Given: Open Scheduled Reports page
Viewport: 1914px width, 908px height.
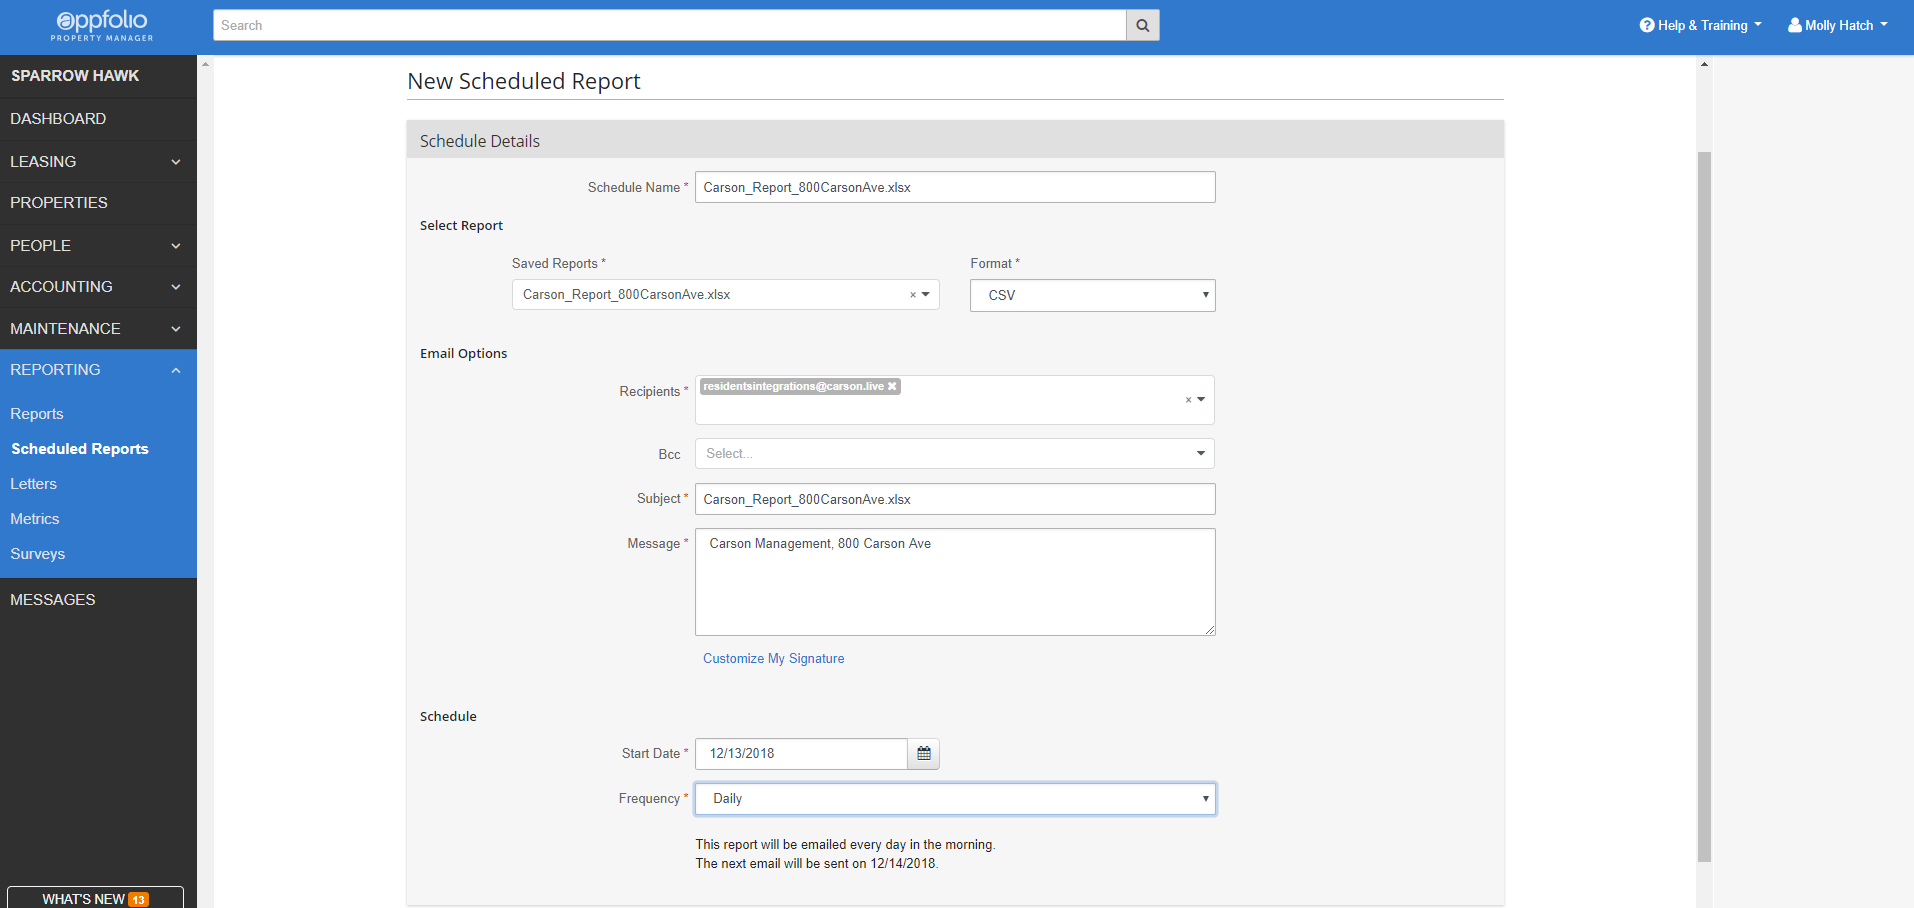Looking at the screenshot, I should [80, 449].
